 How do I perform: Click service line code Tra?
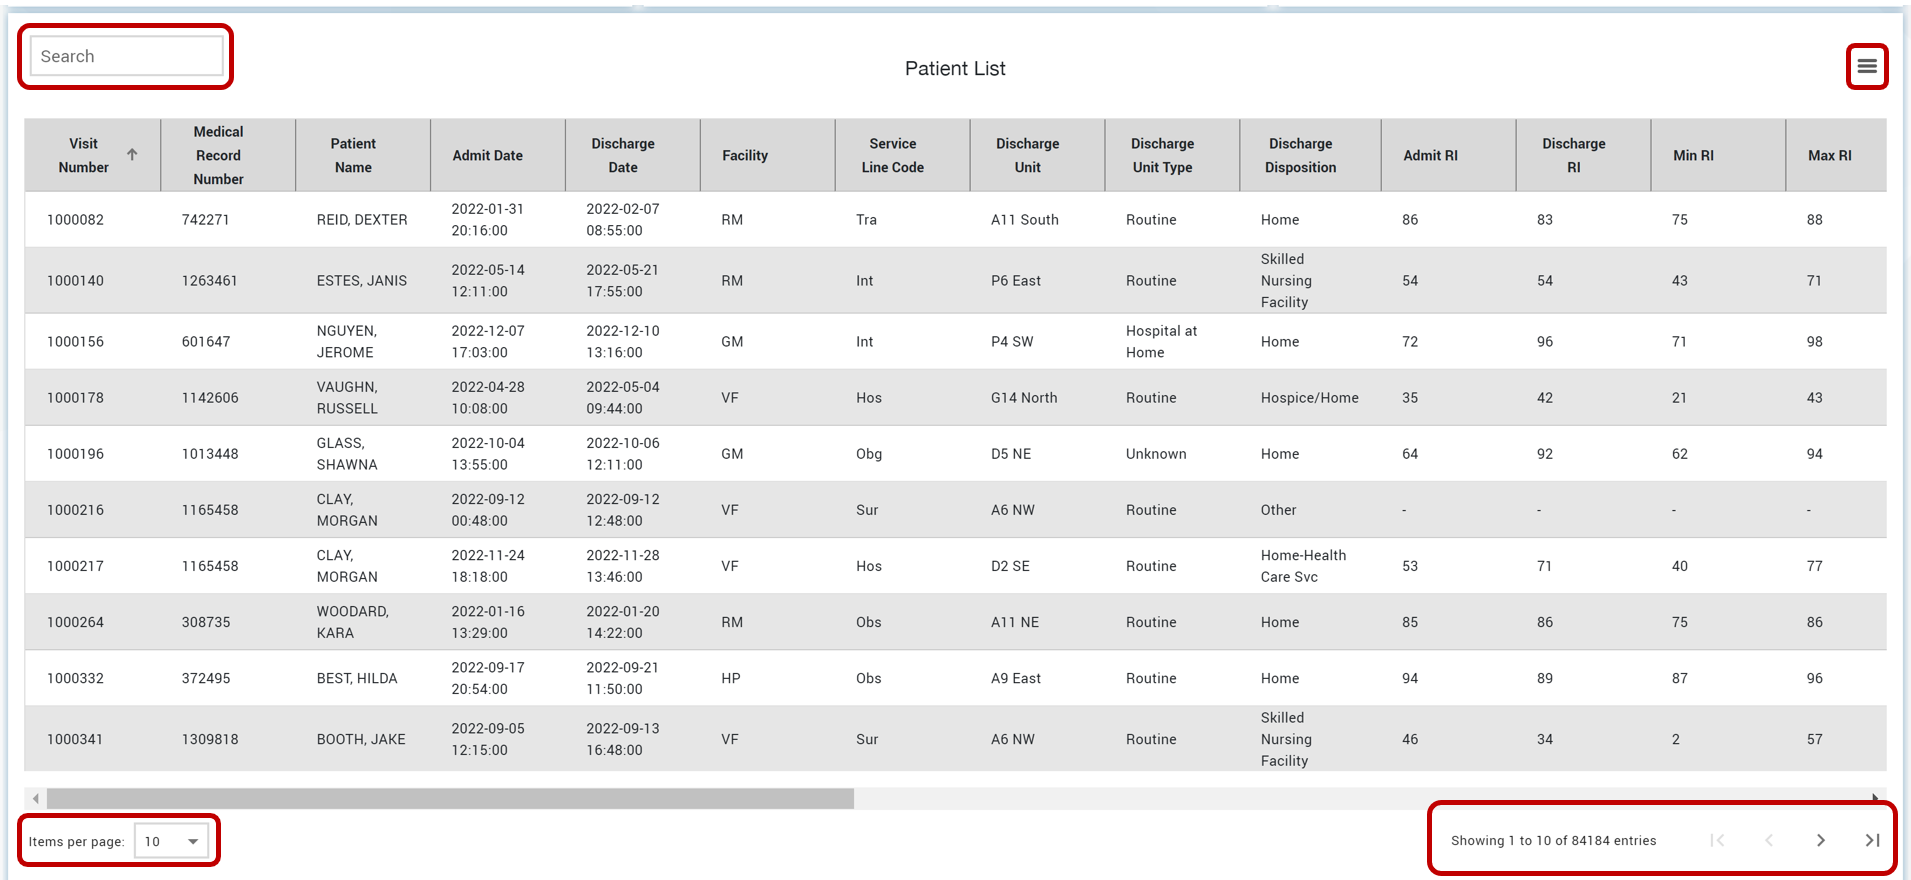(866, 220)
